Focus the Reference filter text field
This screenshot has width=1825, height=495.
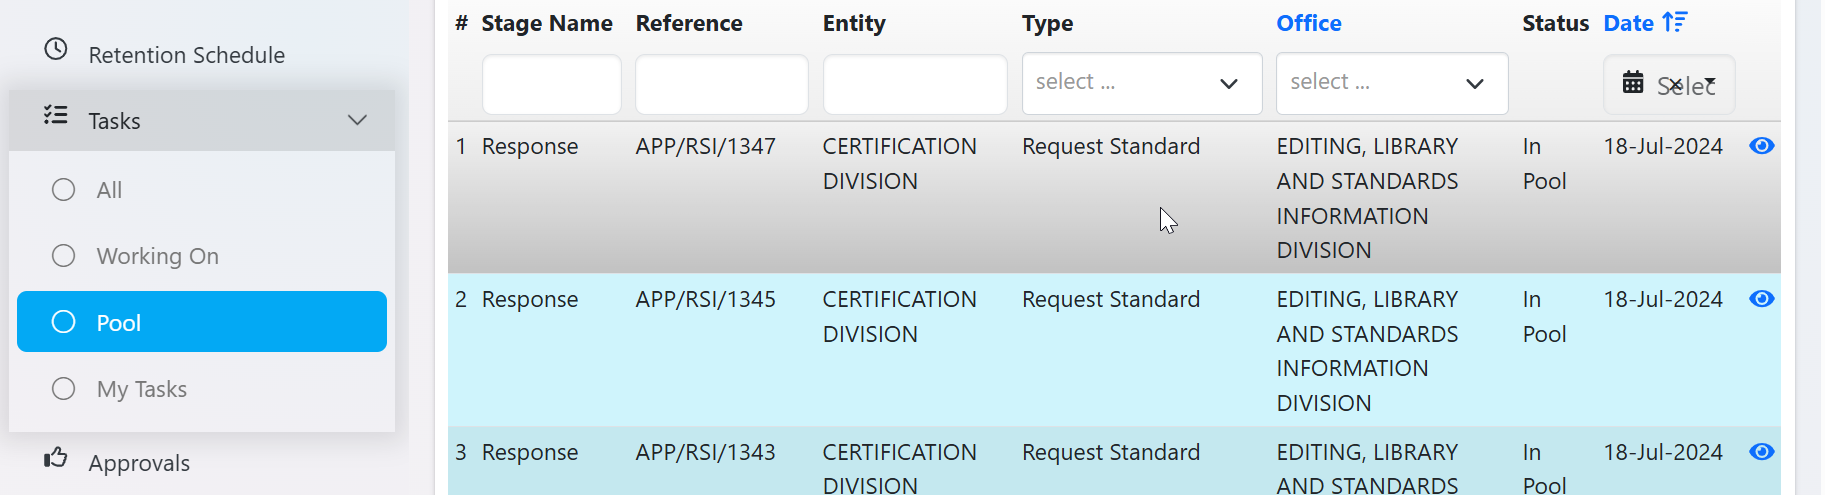click(721, 84)
